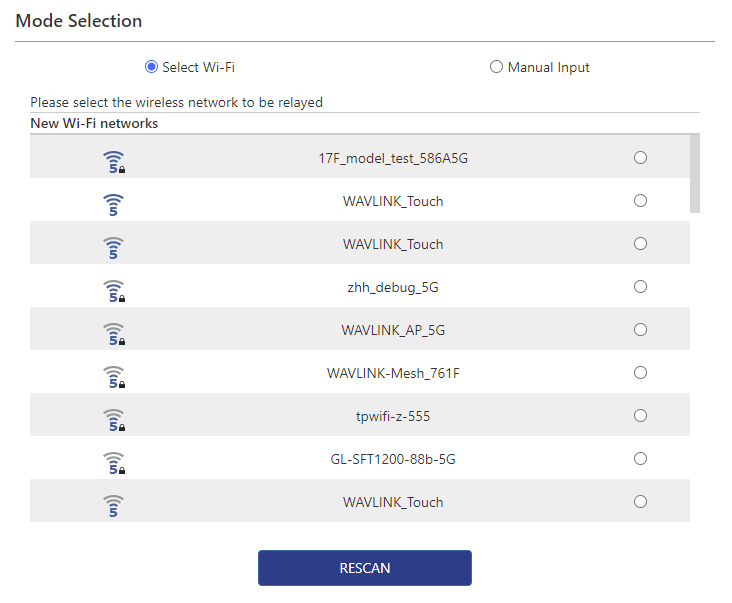Pick the WAVLINK_AP_5G radio button
Viewport: 732px width, 603px height.
(641, 330)
